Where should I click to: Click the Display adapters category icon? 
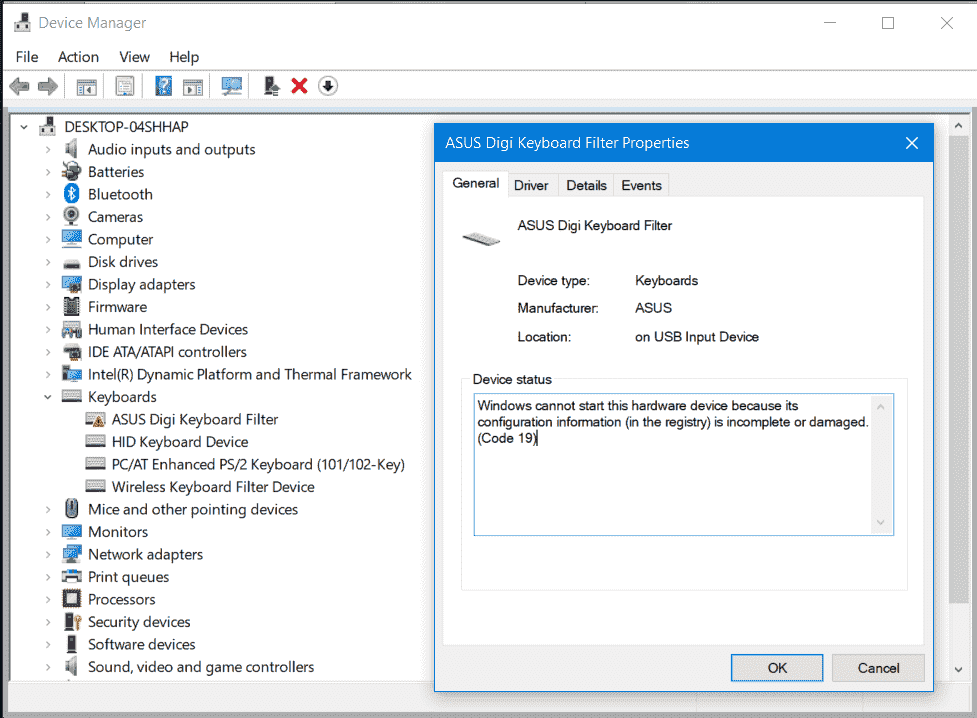coord(72,284)
